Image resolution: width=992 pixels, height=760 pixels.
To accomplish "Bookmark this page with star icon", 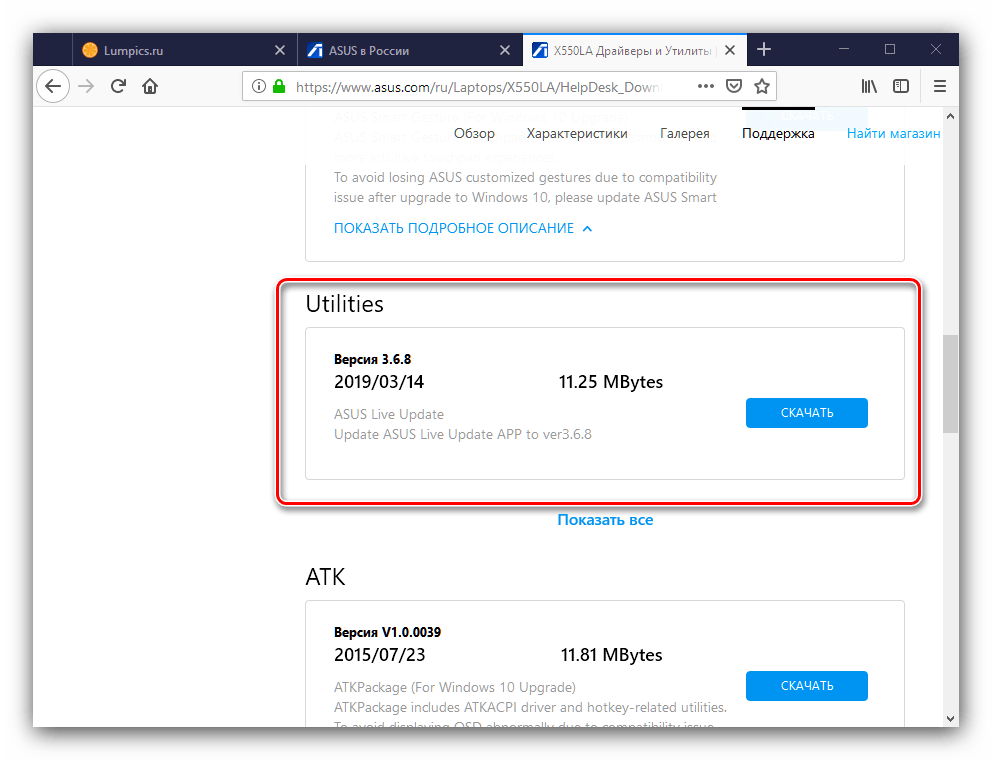I will pyautogui.click(x=762, y=87).
